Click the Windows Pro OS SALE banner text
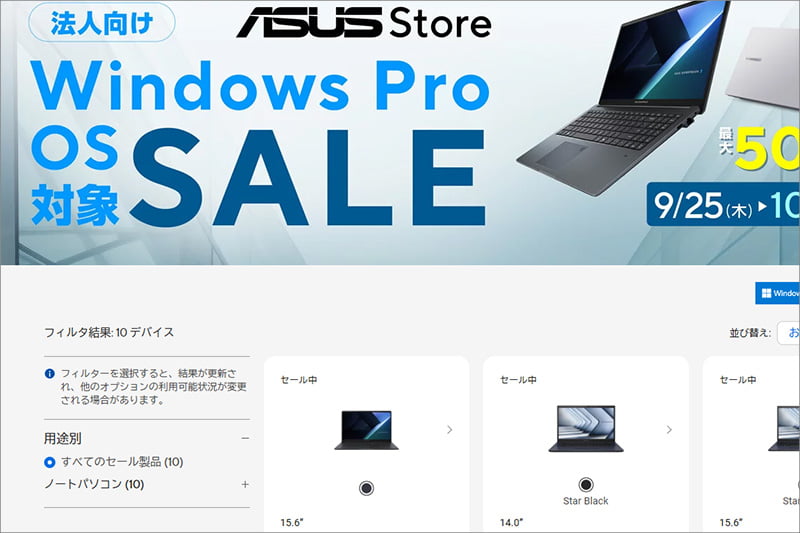 (260, 143)
